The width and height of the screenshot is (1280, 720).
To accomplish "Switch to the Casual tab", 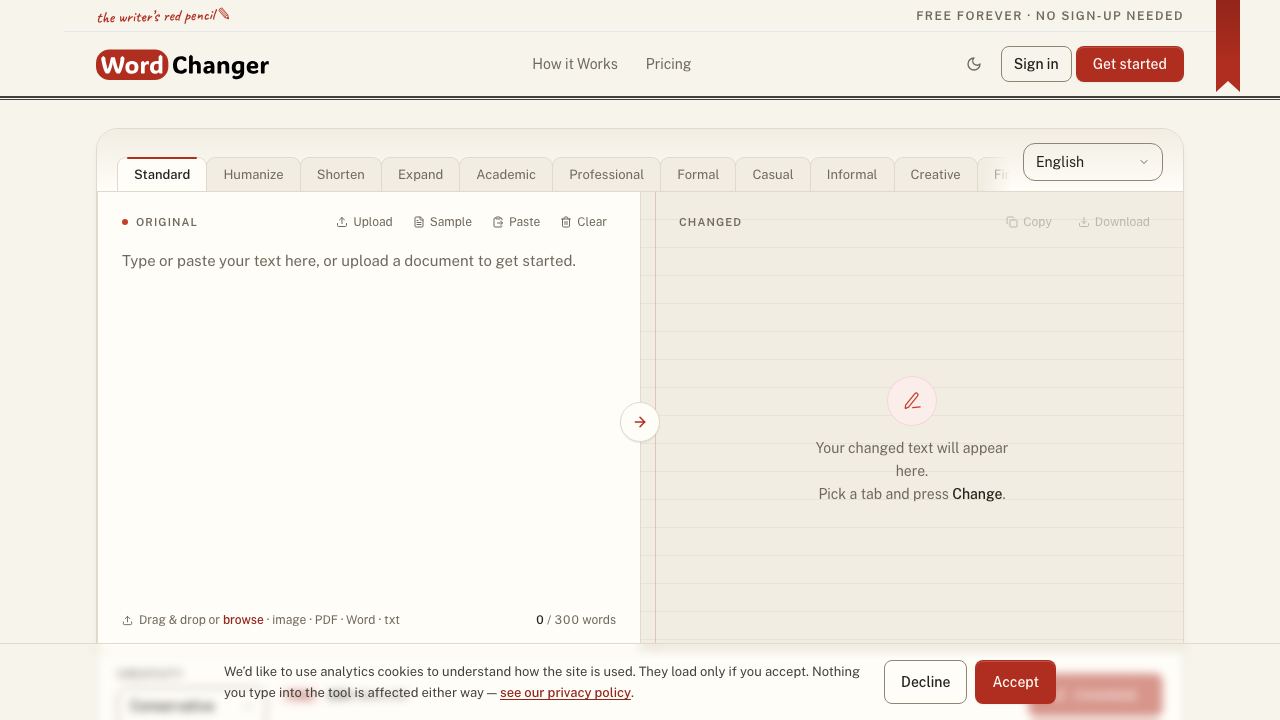I will [773, 174].
